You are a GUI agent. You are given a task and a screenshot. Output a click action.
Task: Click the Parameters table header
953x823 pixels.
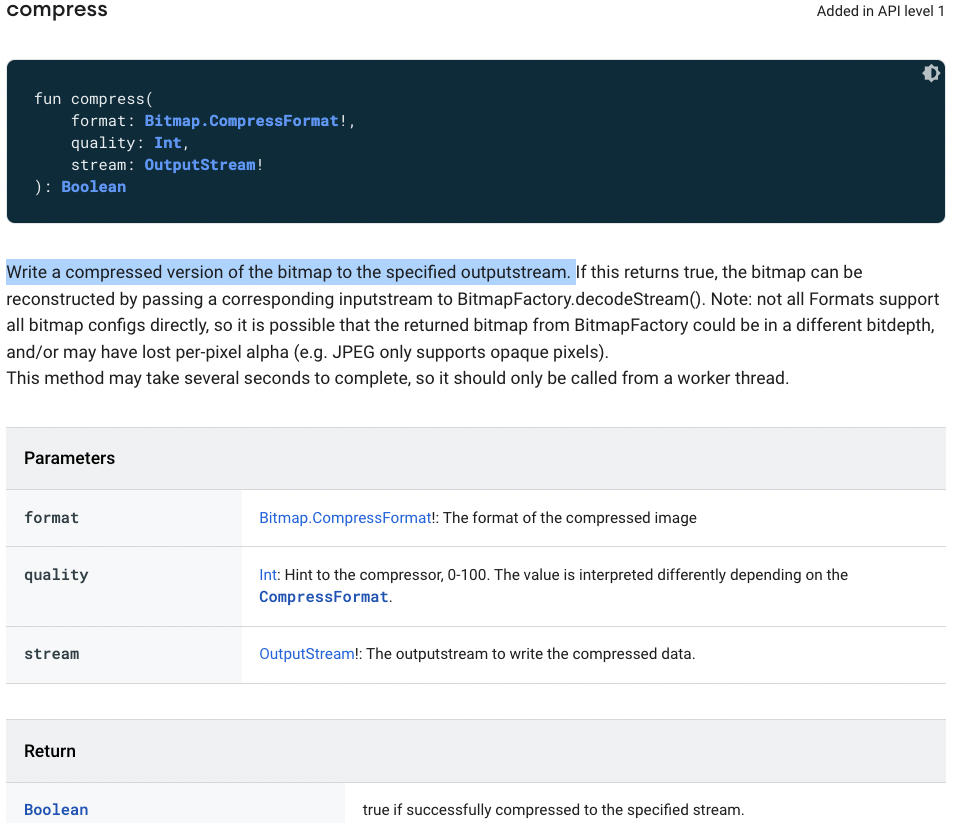pos(69,458)
